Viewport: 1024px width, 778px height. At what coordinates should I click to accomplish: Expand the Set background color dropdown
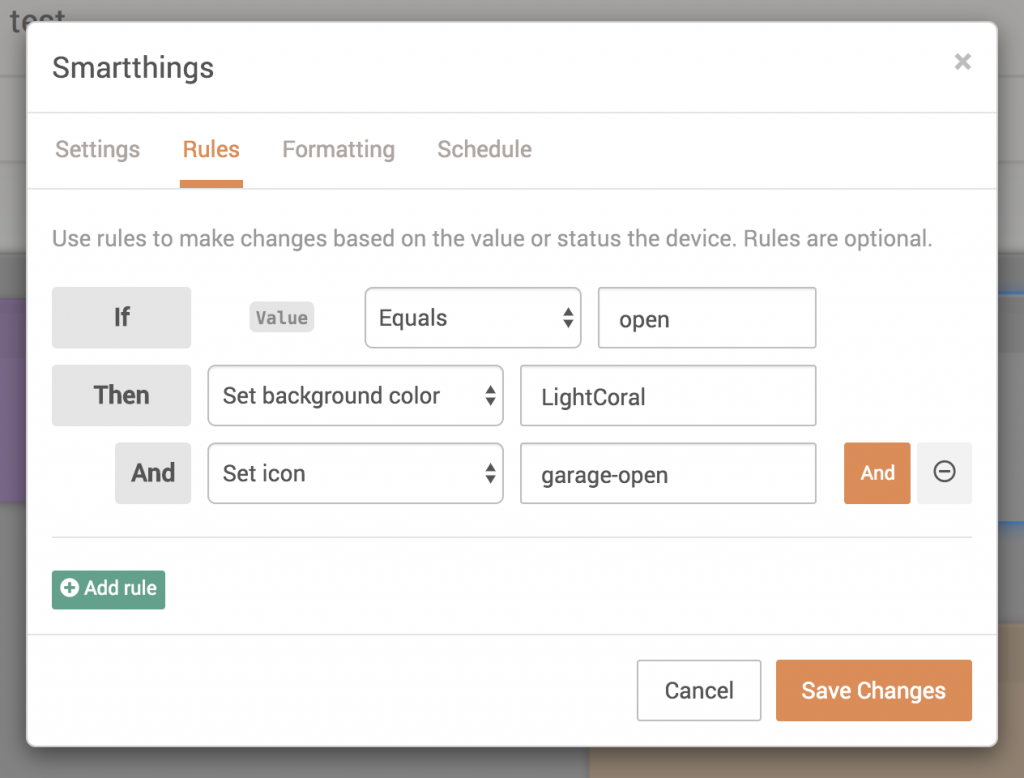355,396
